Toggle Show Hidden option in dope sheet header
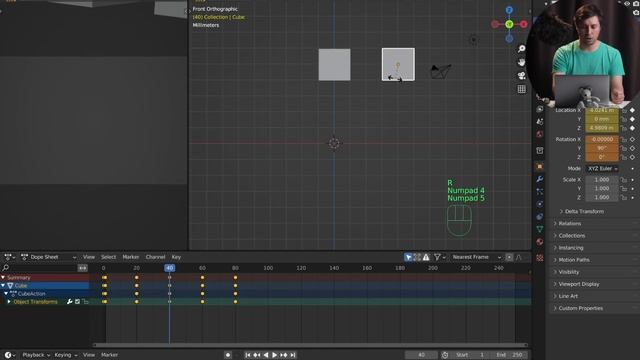 (417, 257)
